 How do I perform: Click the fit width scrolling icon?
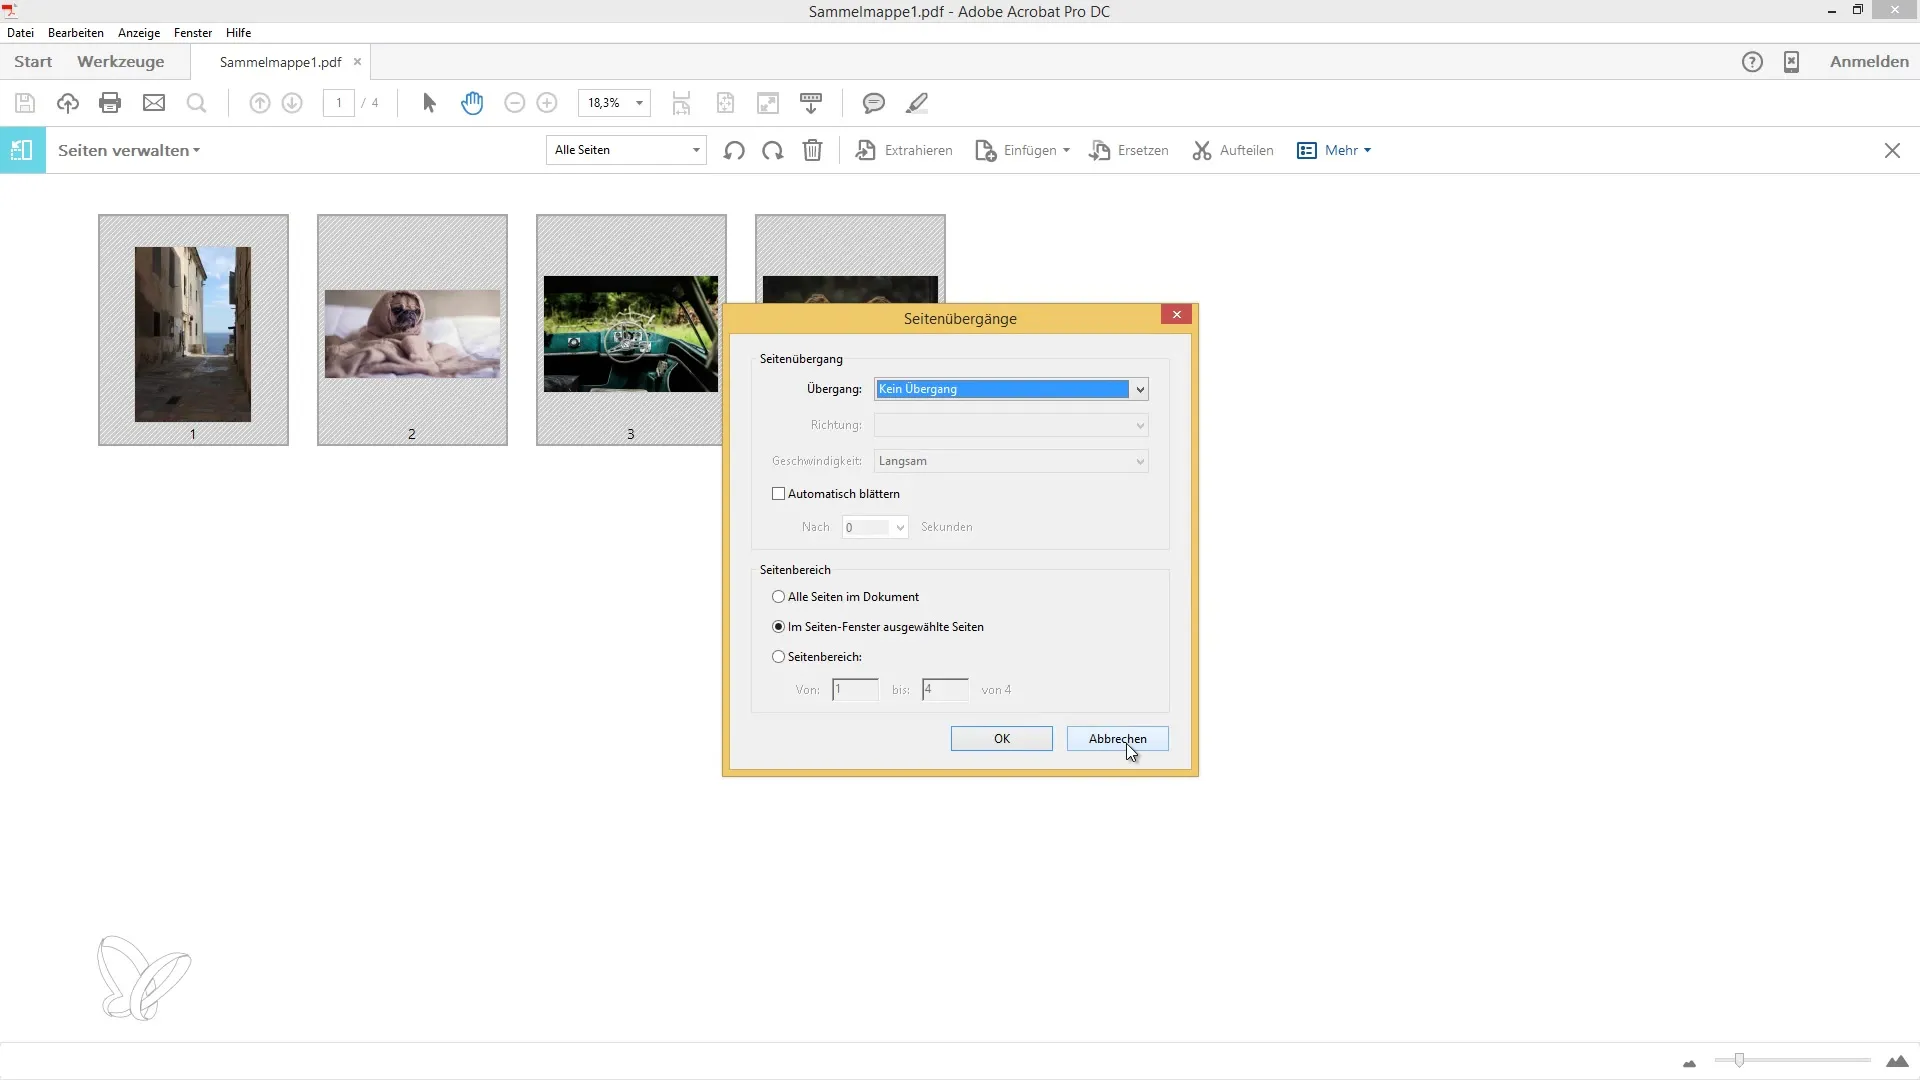pyautogui.click(x=681, y=103)
